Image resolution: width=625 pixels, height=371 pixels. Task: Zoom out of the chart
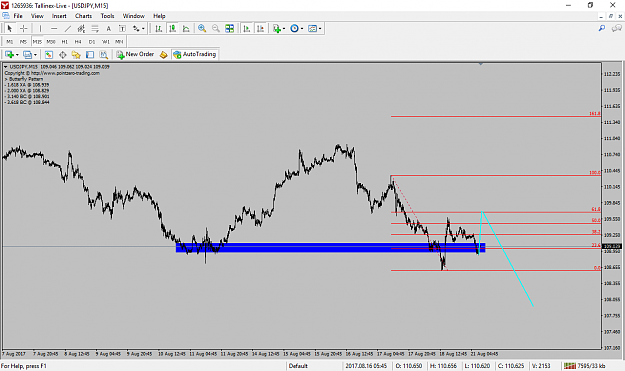click(216, 28)
